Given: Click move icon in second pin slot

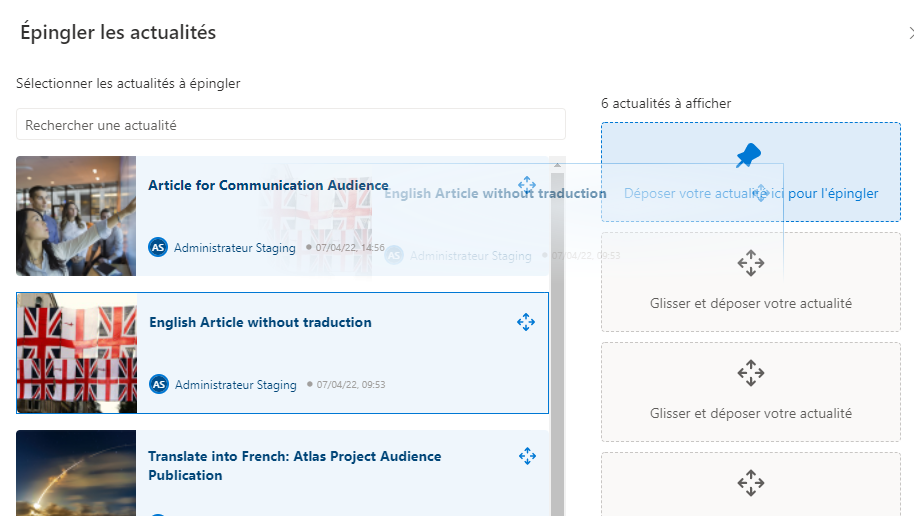Looking at the screenshot, I should point(751,263).
